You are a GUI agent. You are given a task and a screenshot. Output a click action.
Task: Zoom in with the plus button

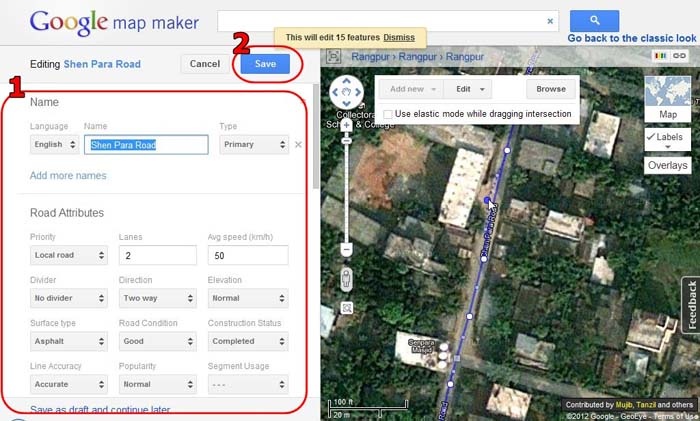tap(346, 125)
